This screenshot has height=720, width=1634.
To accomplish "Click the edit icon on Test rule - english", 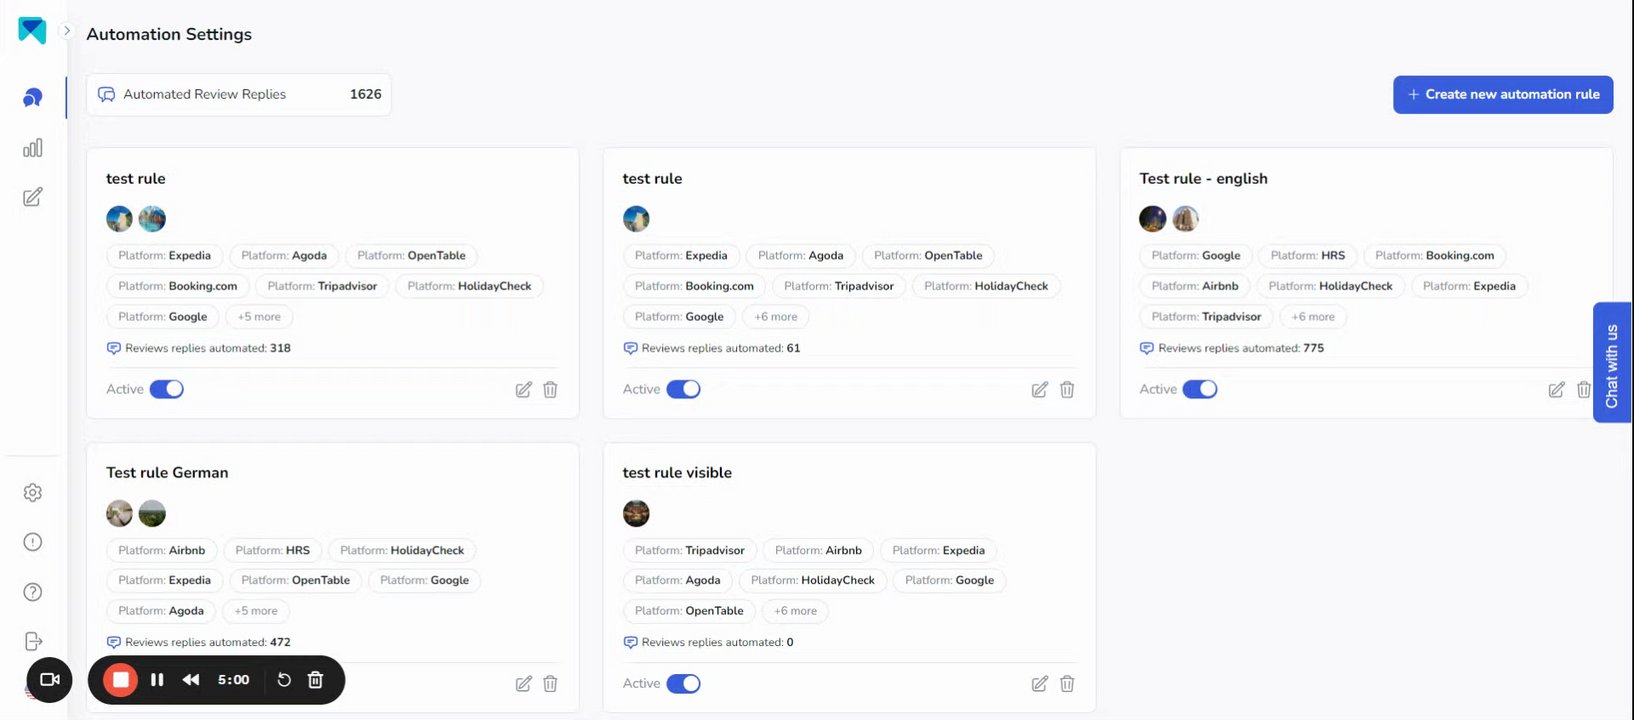I will tap(1556, 390).
